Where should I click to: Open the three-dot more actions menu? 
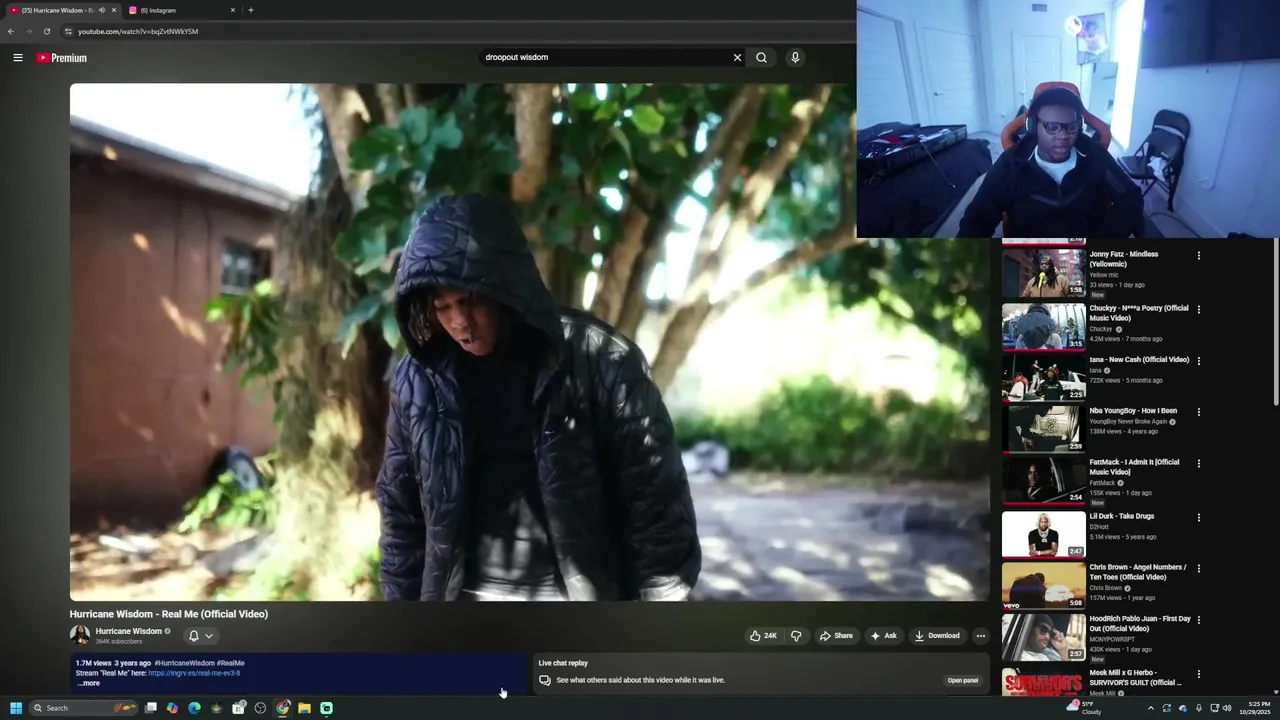pos(981,636)
